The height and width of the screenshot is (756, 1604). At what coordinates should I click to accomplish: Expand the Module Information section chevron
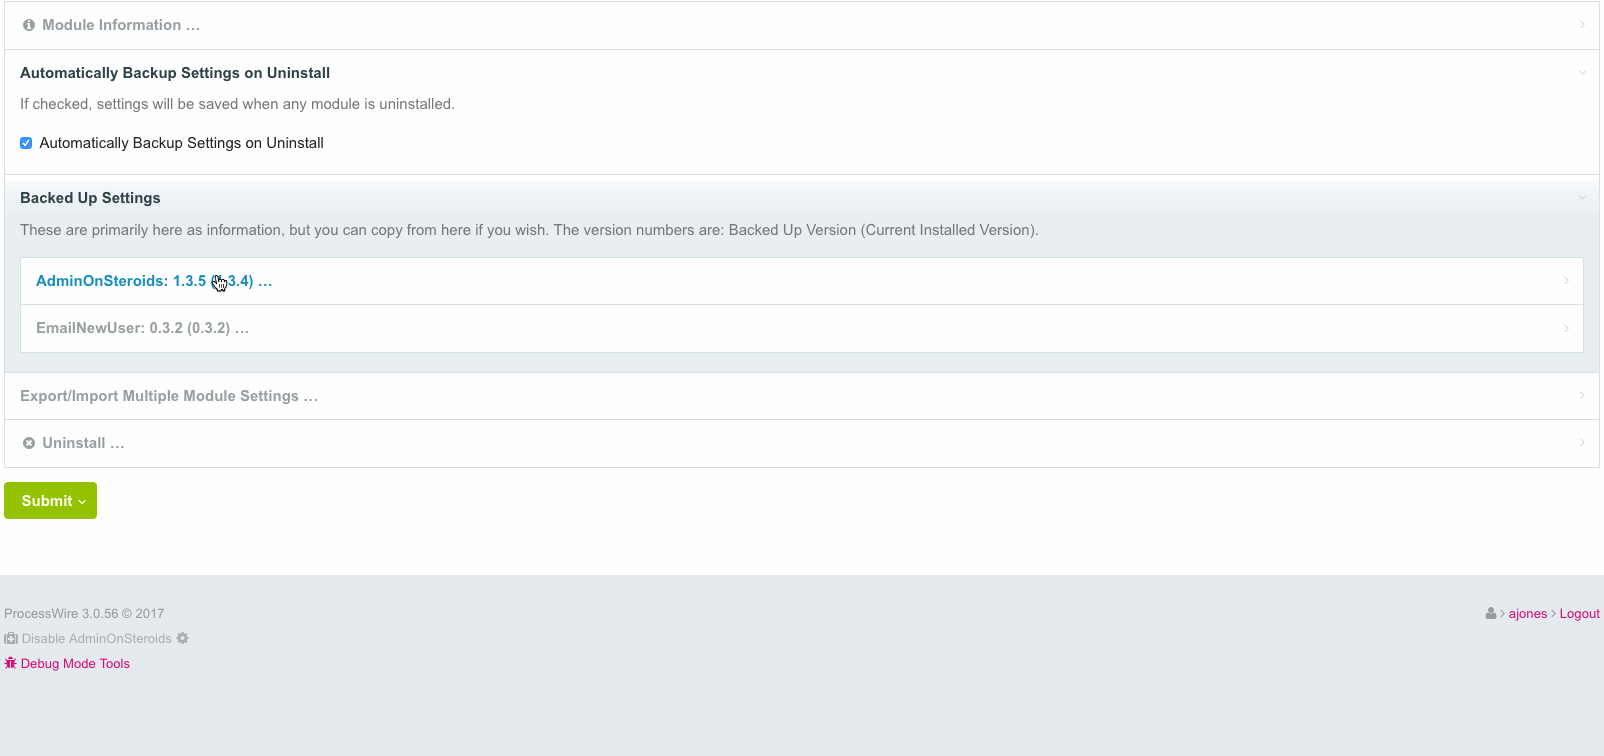(1582, 25)
